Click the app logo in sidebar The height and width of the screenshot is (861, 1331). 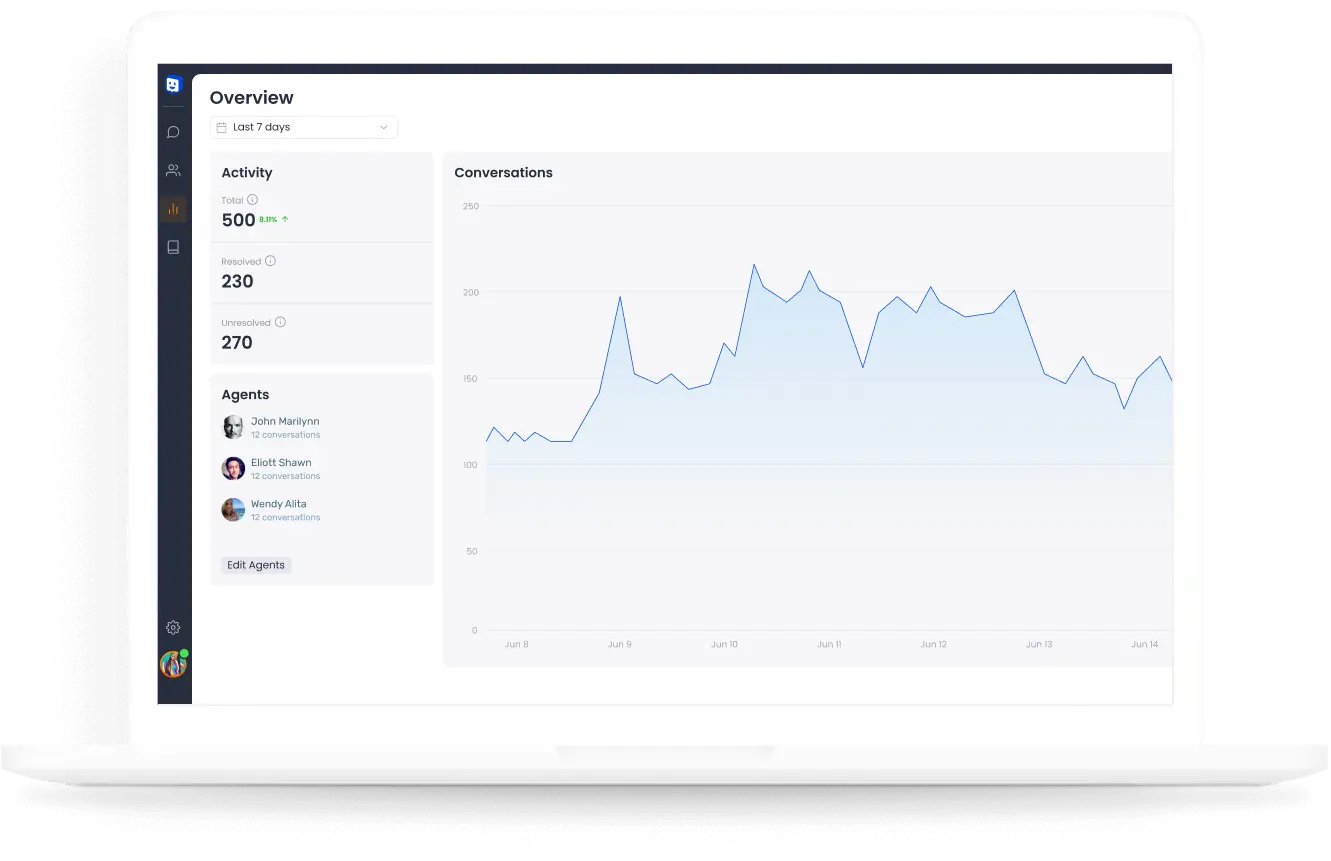(173, 85)
